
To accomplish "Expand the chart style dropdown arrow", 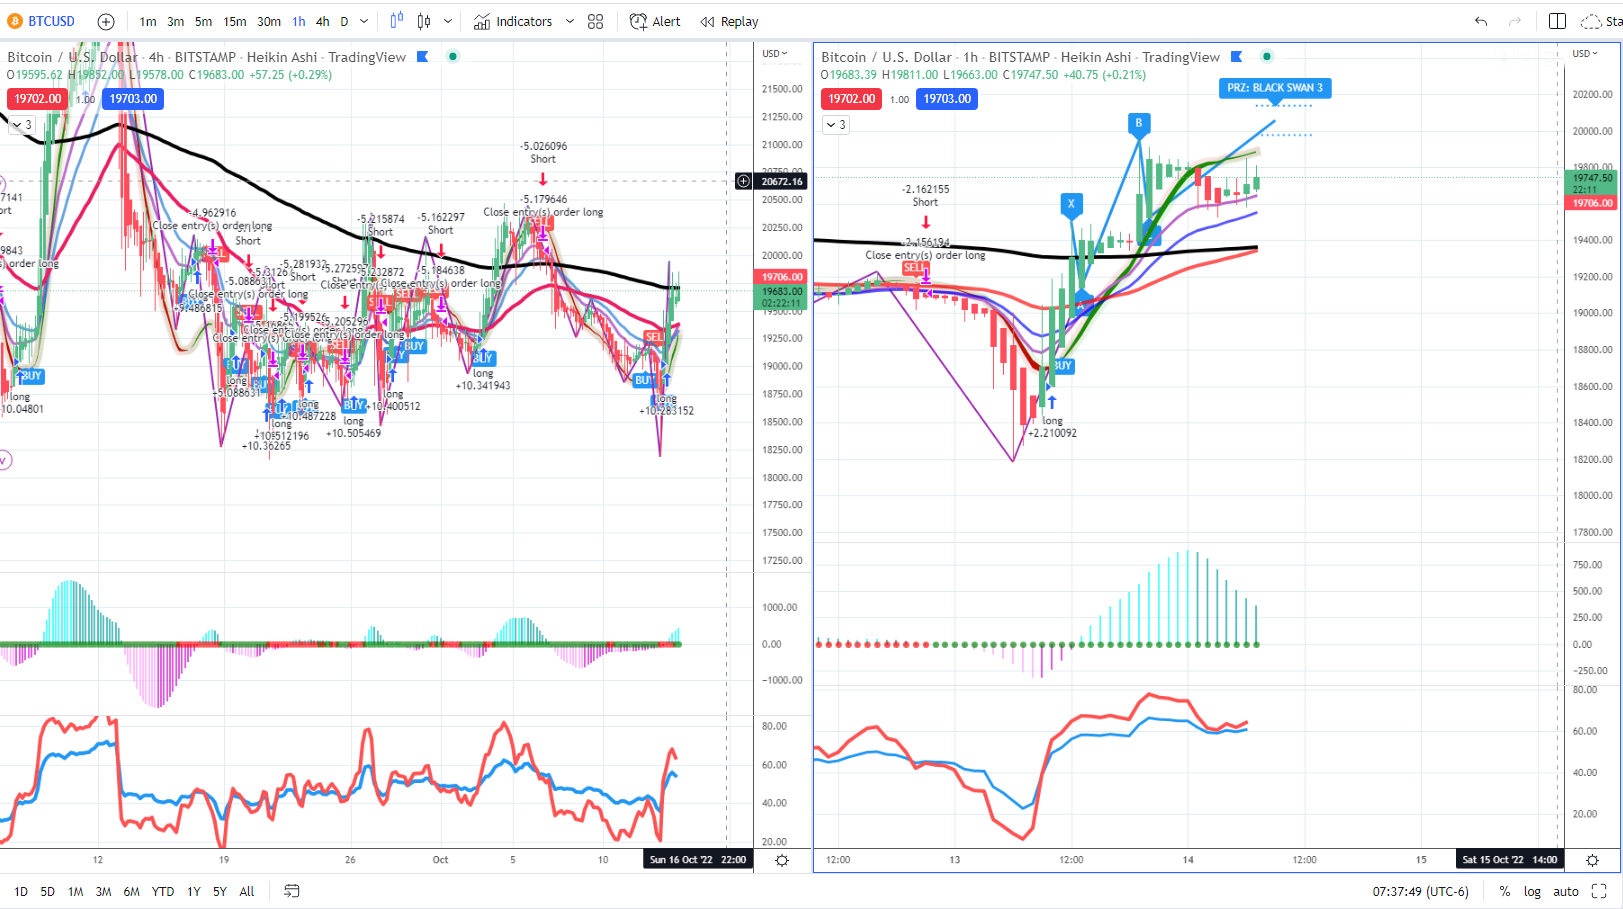I will 447,21.
